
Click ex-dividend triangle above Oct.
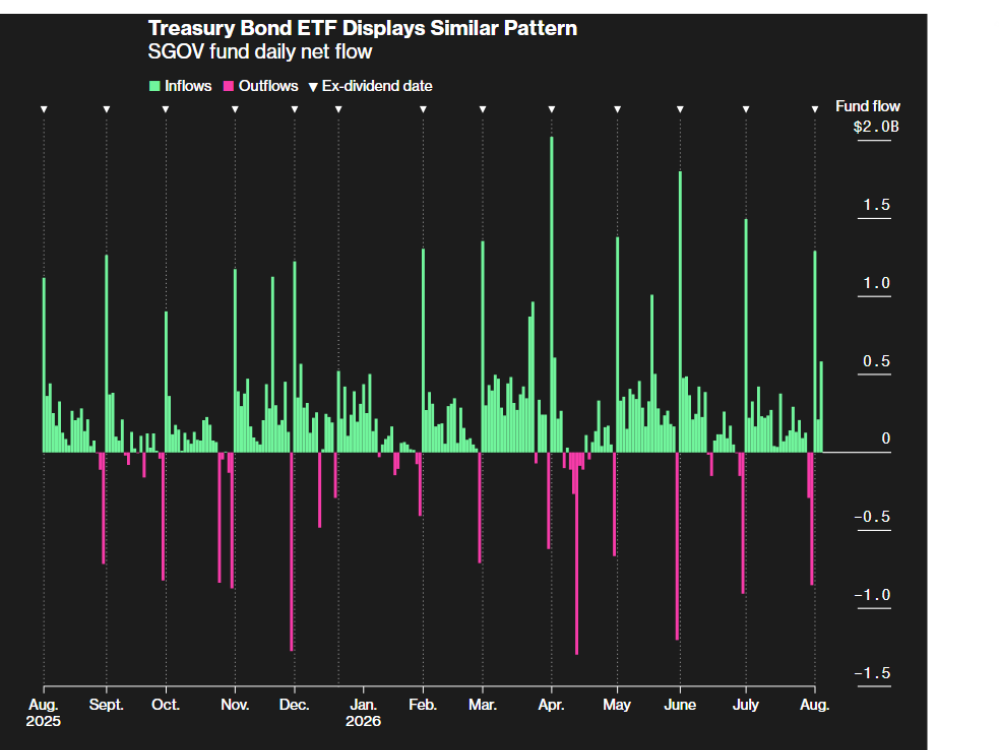[x=166, y=110]
